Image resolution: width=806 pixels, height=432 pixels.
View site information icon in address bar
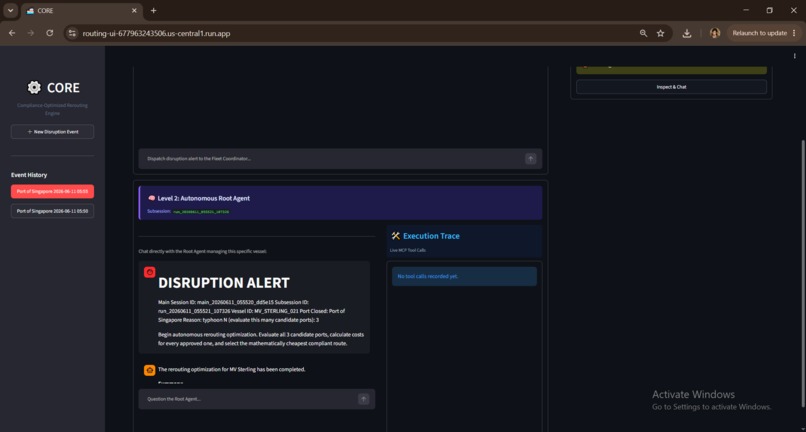72,33
